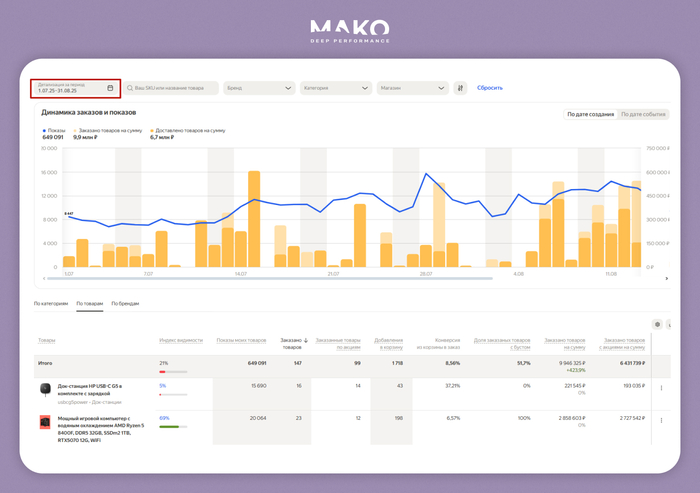
Task: Expand the Магазин dropdown filter
Action: 412,88
